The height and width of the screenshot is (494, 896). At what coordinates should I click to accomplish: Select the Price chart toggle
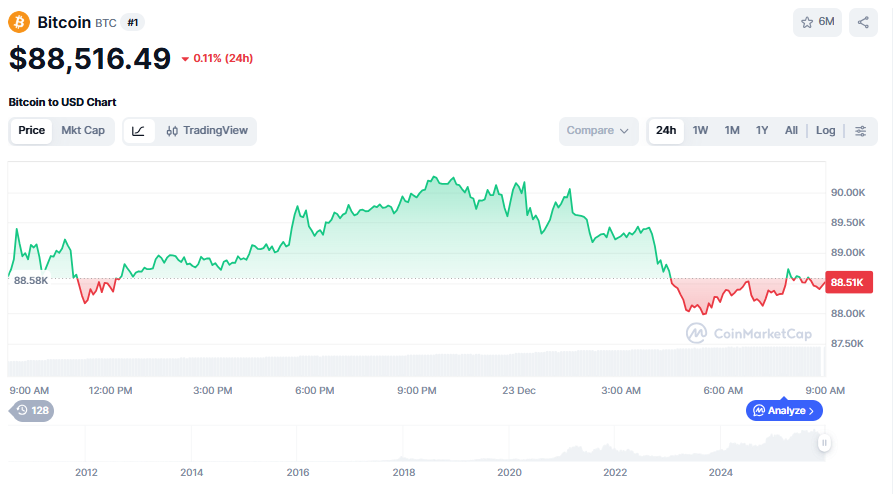(32, 131)
